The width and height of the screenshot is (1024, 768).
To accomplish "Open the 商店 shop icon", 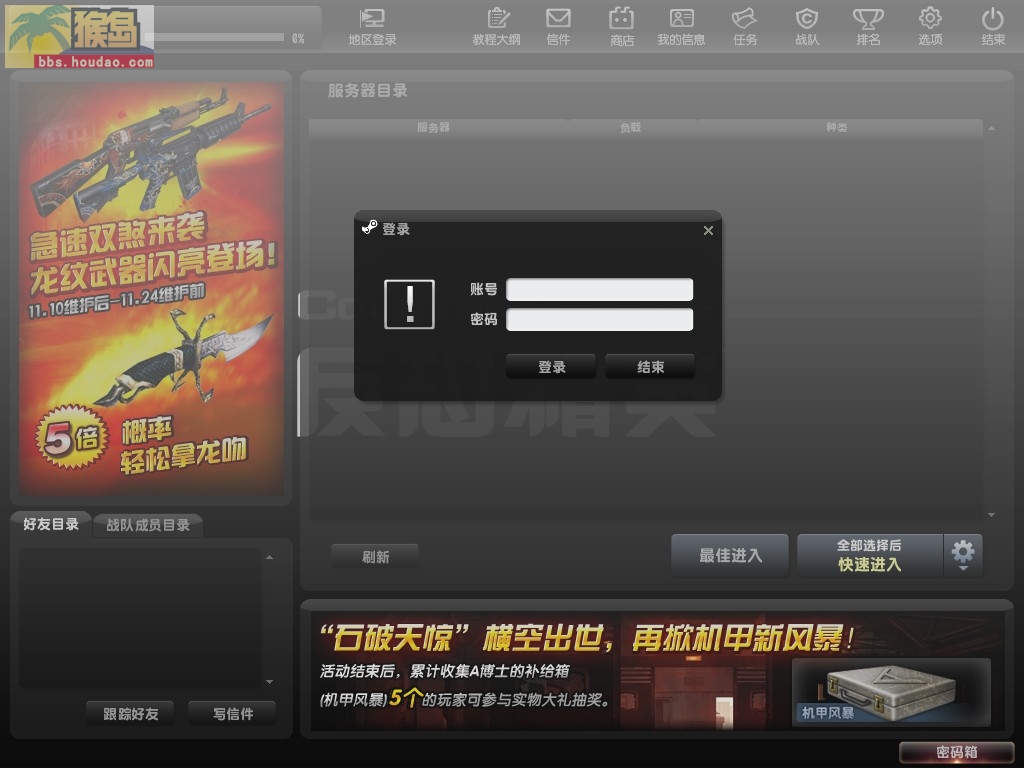I will [x=622, y=27].
